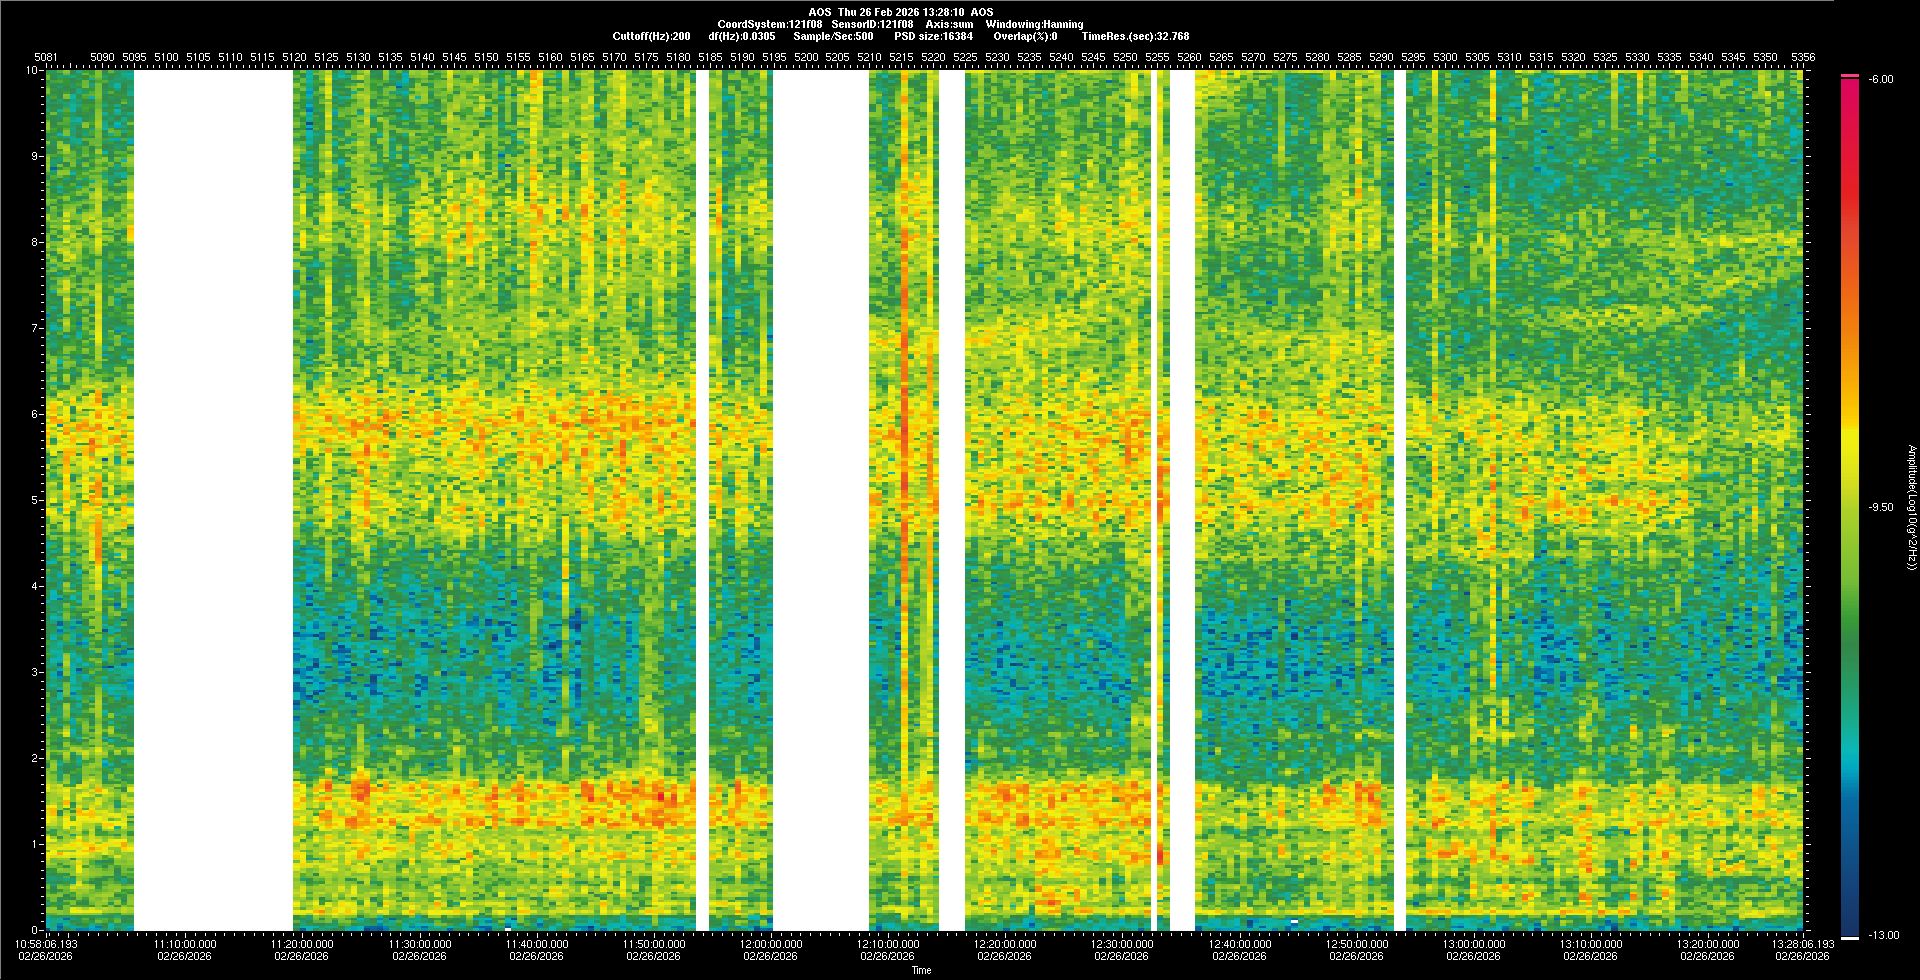Click the "Time" label below the x-axis
1920x980 pixels.
(x=921, y=970)
